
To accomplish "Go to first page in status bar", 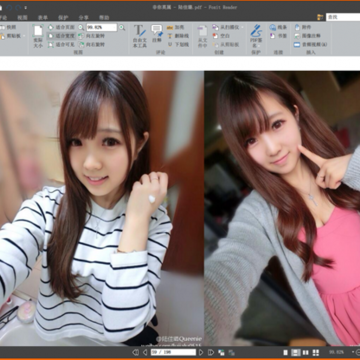I will [x=135, y=352].
